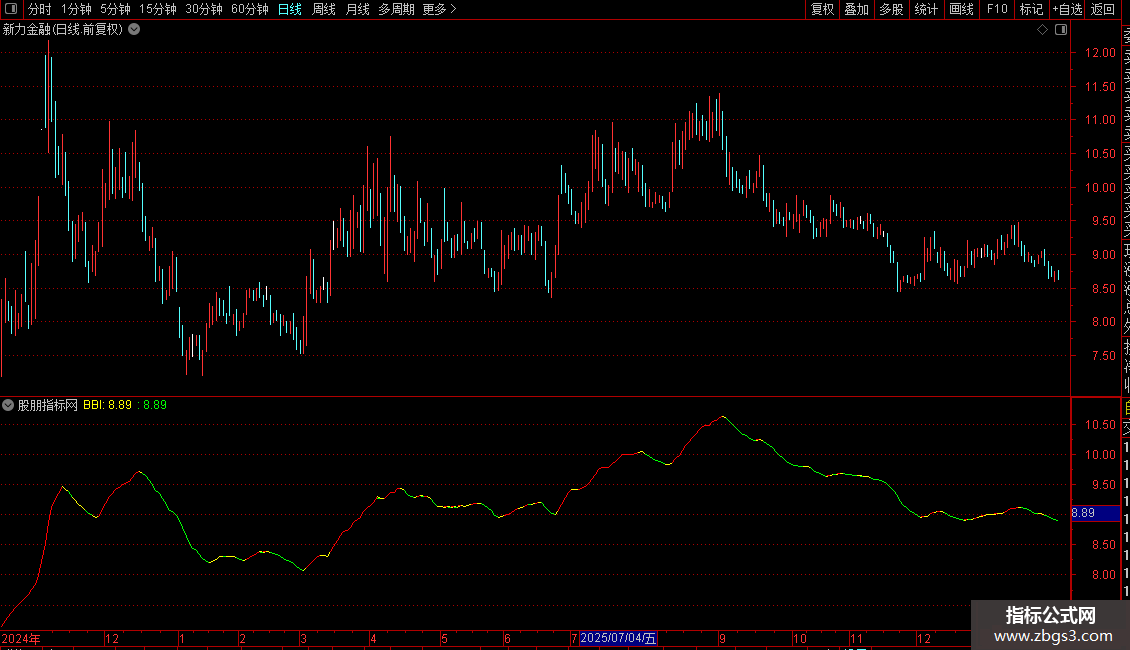Open 多周期 multi-period view
This screenshot has height=650, width=1130.
tap(396, 9)
